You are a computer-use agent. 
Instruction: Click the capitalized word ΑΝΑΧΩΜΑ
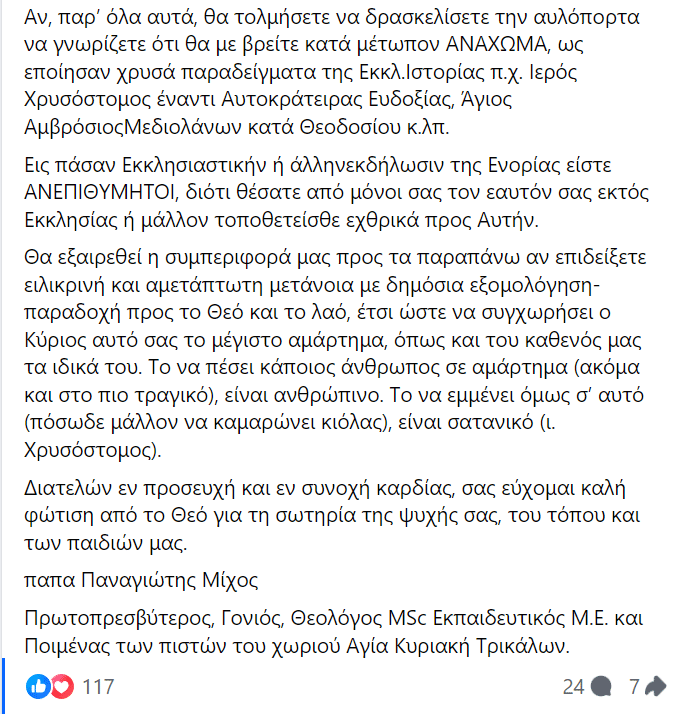[x=496, y=44]
